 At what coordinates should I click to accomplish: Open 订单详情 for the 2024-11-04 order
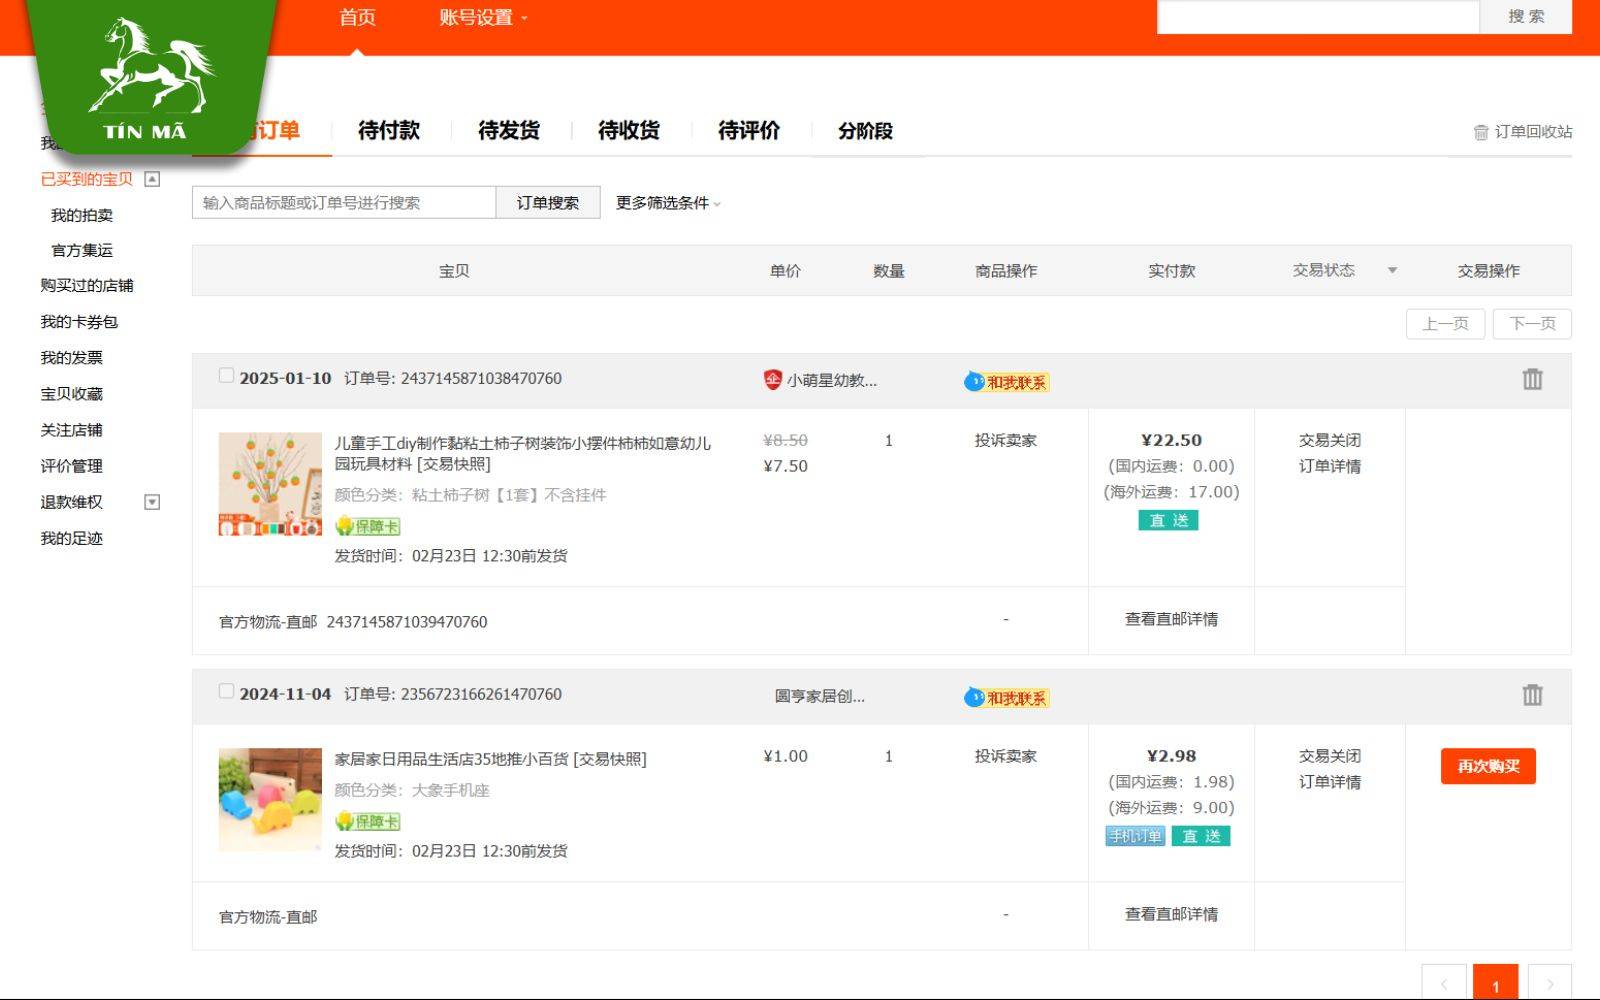(x=1330, y=782)
